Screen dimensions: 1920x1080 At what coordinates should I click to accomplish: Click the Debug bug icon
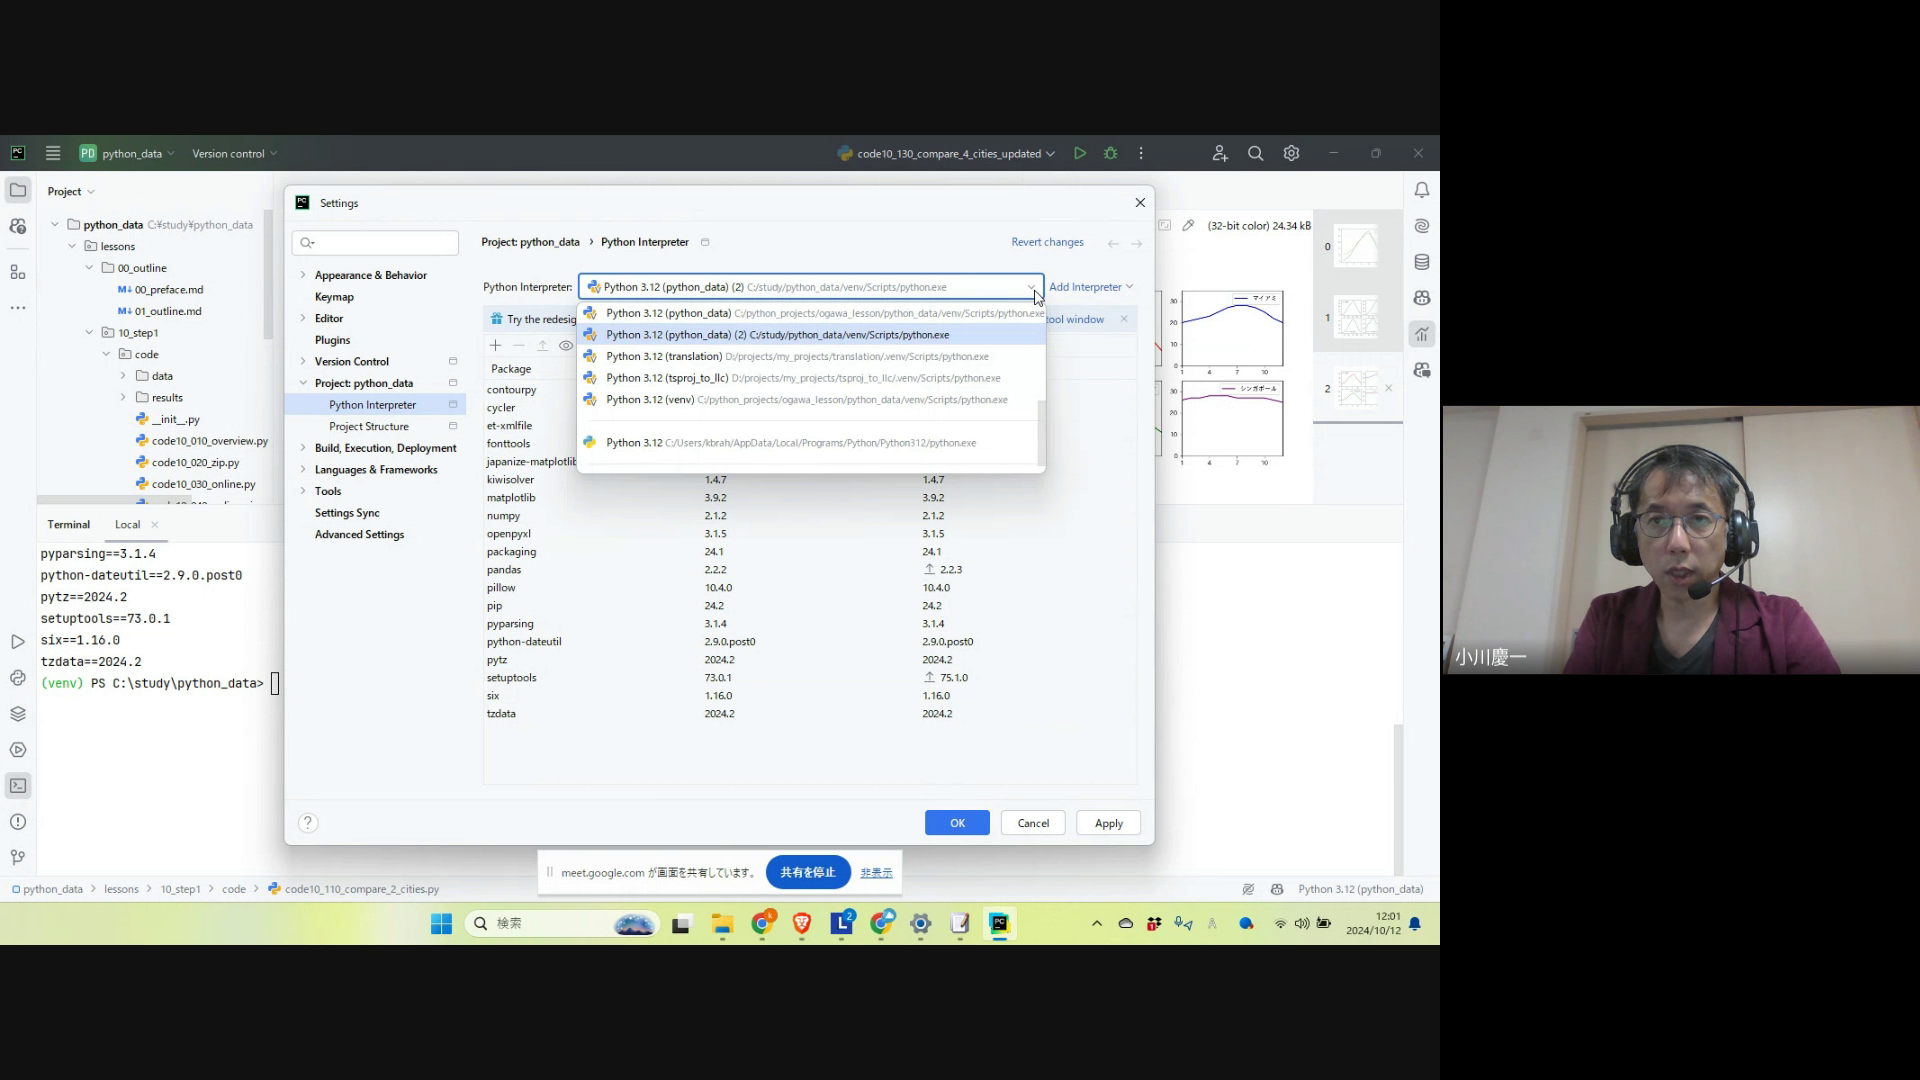[x=1110, y=153]
